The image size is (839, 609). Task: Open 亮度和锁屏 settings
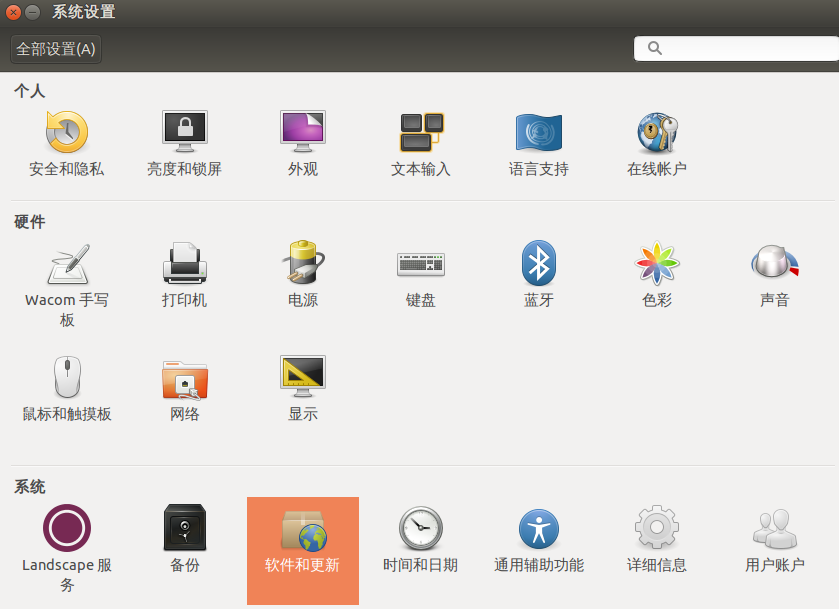tap(185, 143)
